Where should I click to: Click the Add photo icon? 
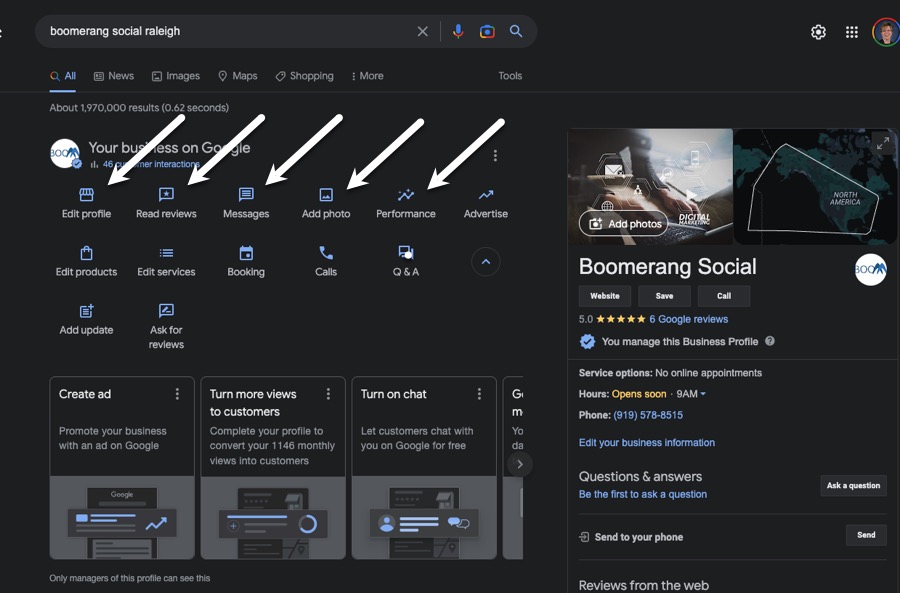[x=326, y=195]
